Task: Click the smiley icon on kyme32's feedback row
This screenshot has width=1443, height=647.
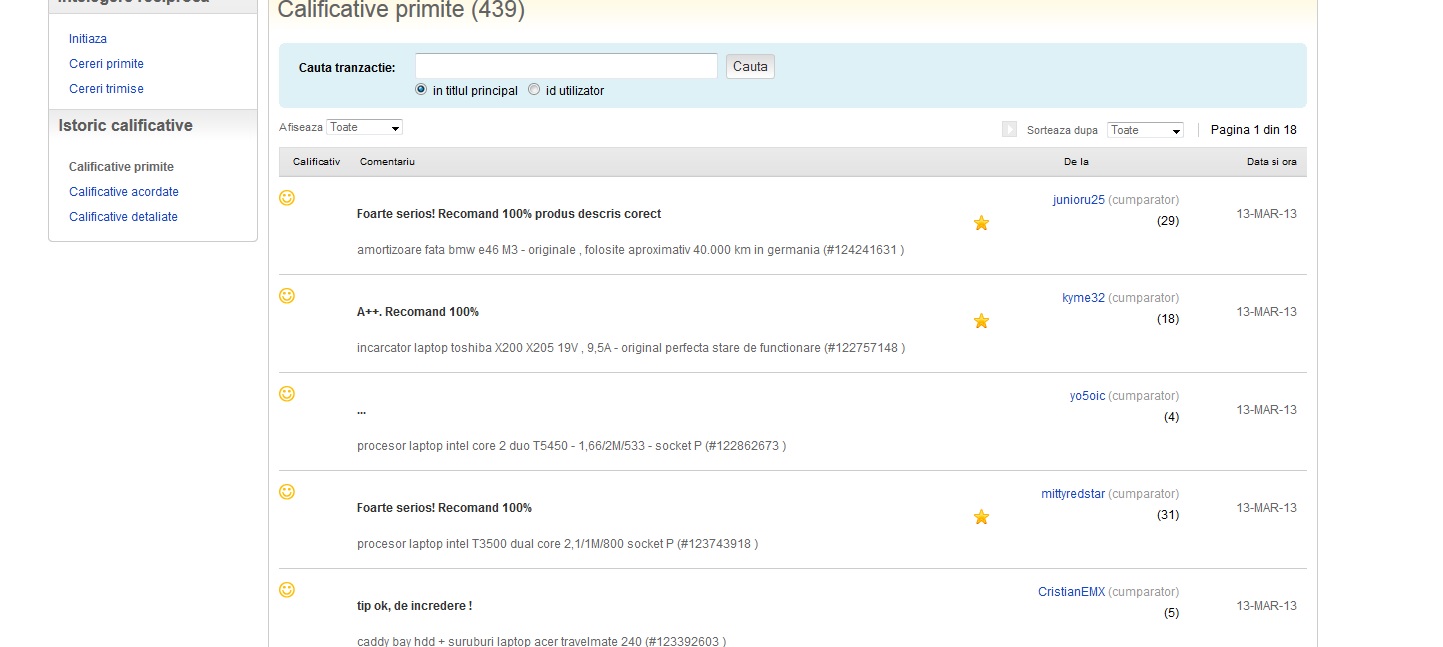Action: pos(287,296)
